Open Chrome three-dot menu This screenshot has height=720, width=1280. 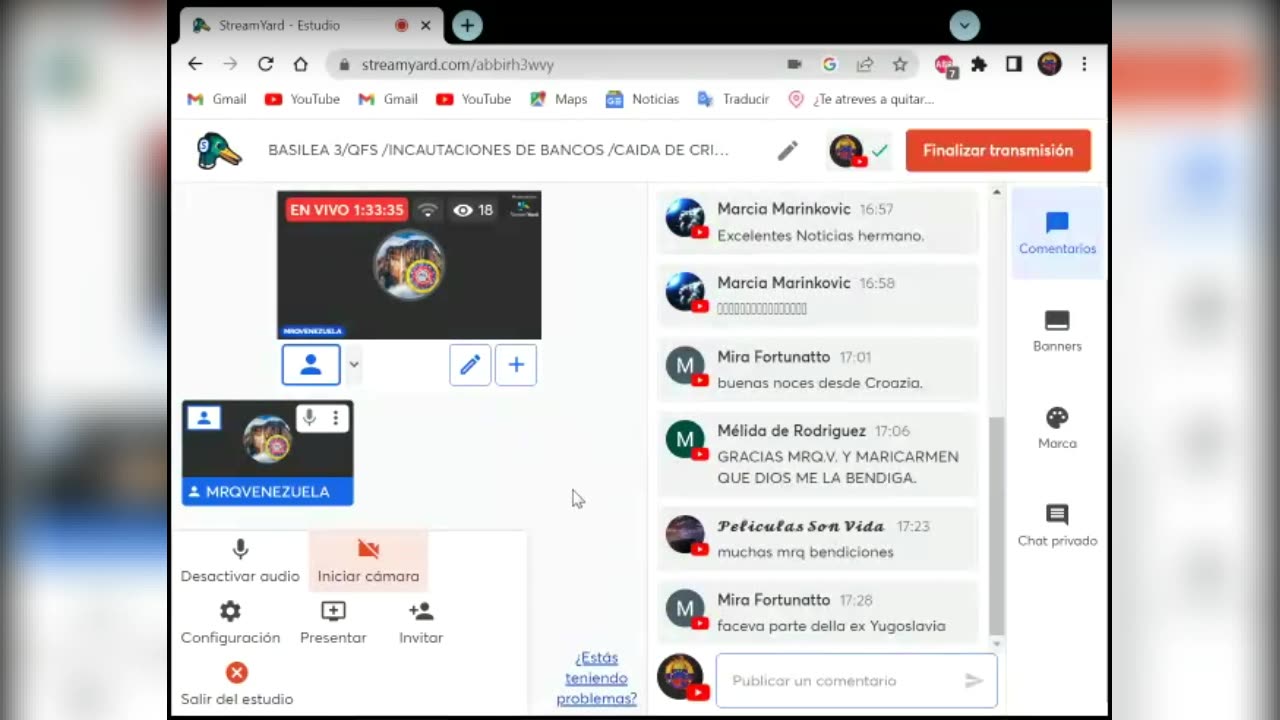click(1084, 64)
